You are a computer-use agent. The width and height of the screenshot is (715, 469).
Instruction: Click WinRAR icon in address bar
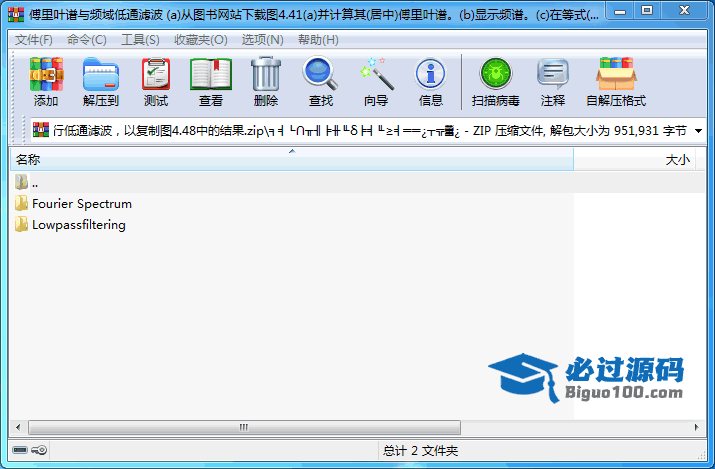click(x=41, y=130)
